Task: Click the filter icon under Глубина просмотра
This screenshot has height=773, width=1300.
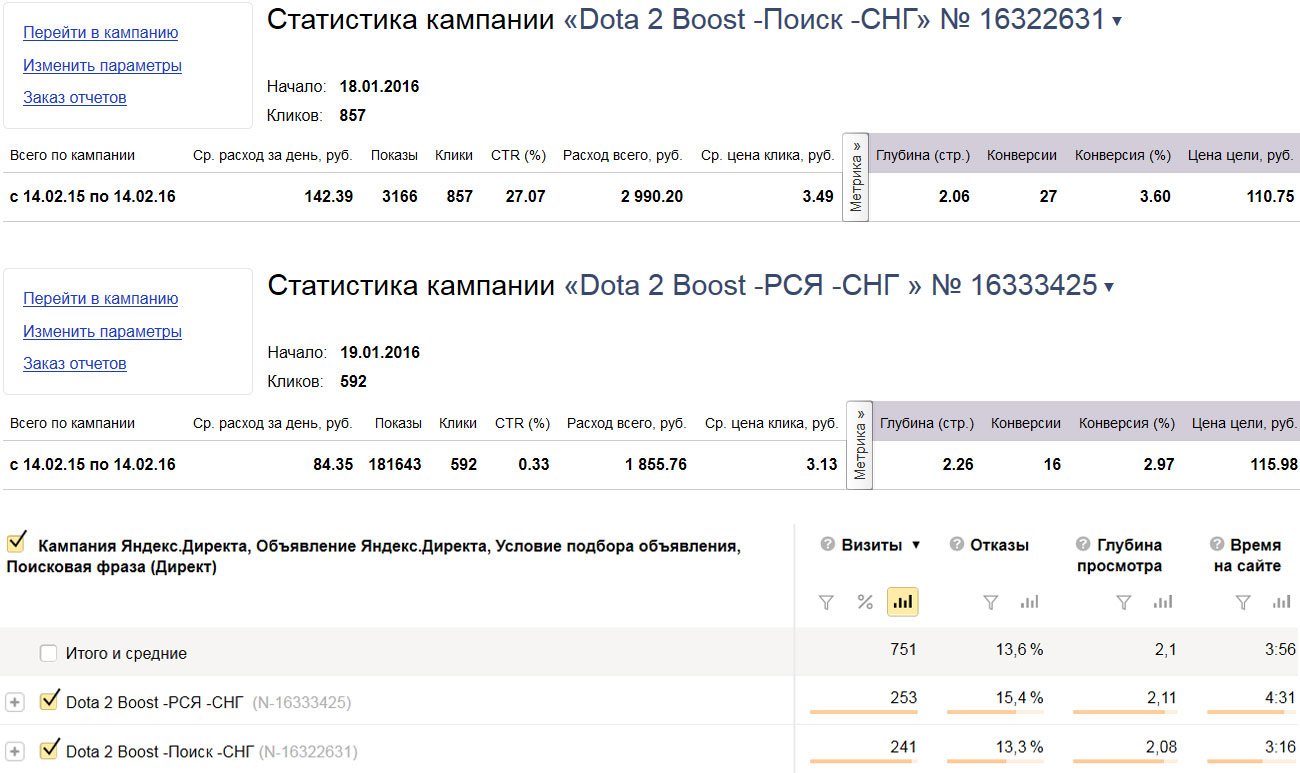Action: tap(1124, 602)
